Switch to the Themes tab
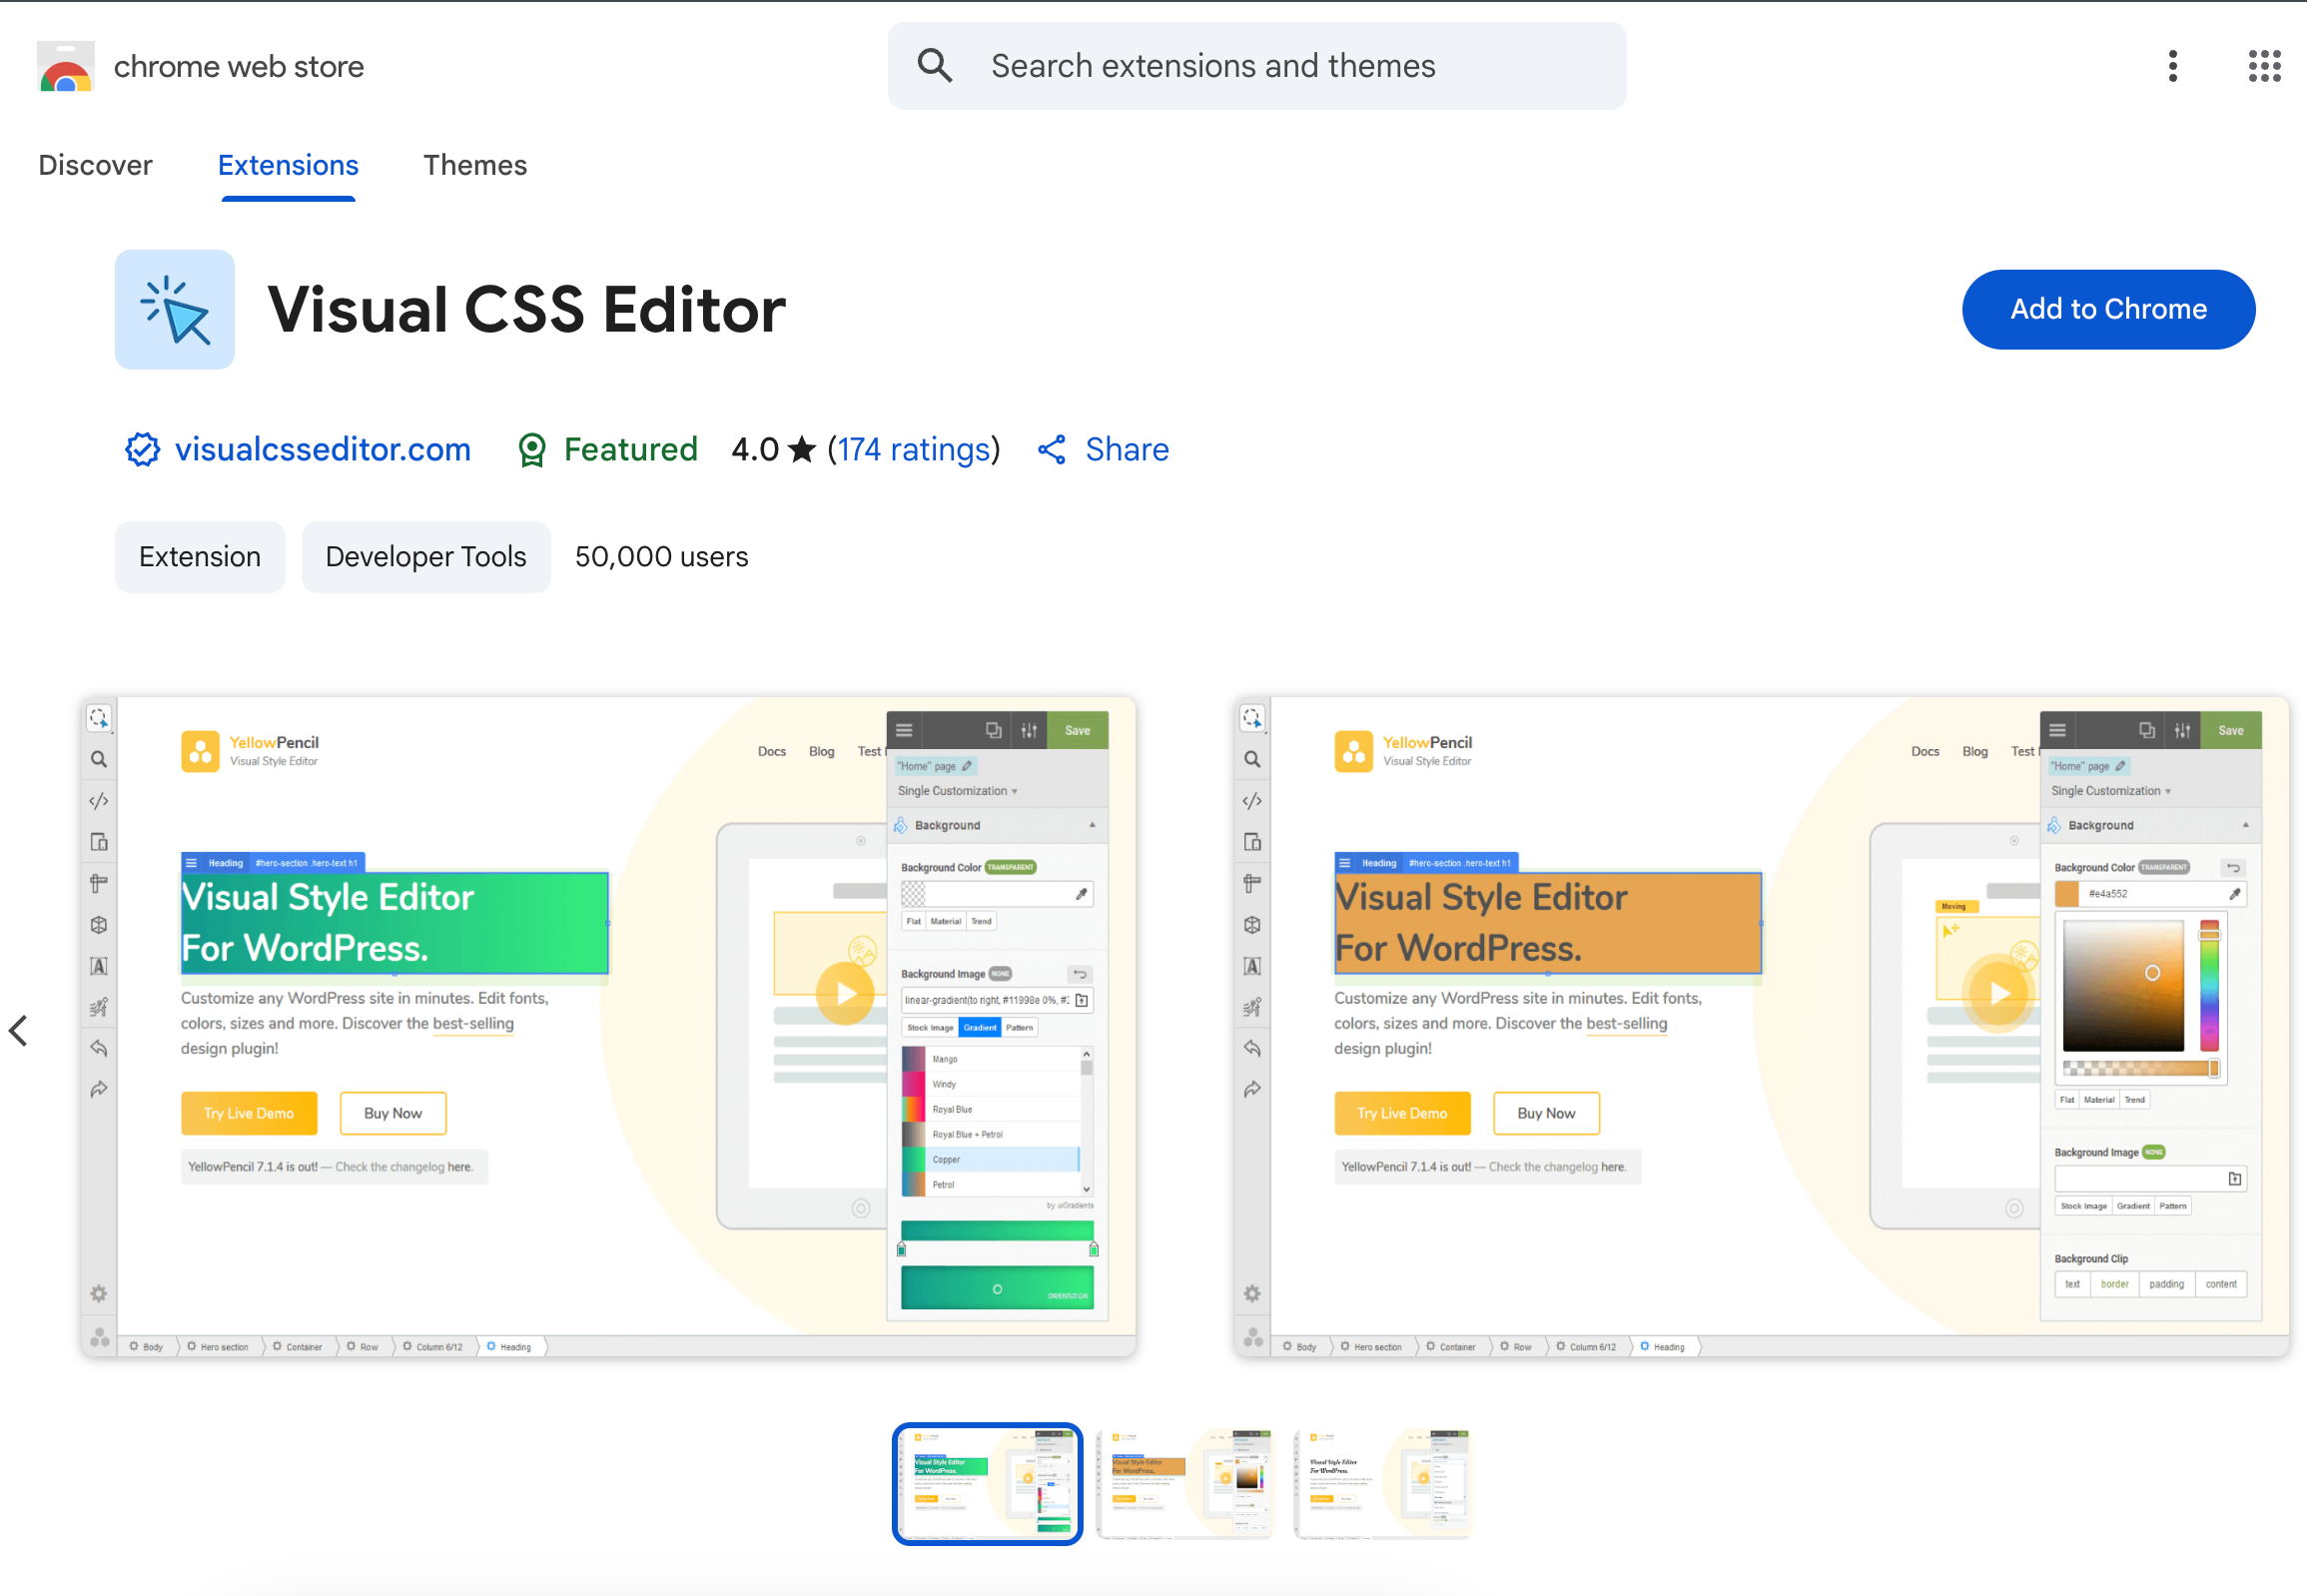2307x1596 pixels. (x=475, y=165)
